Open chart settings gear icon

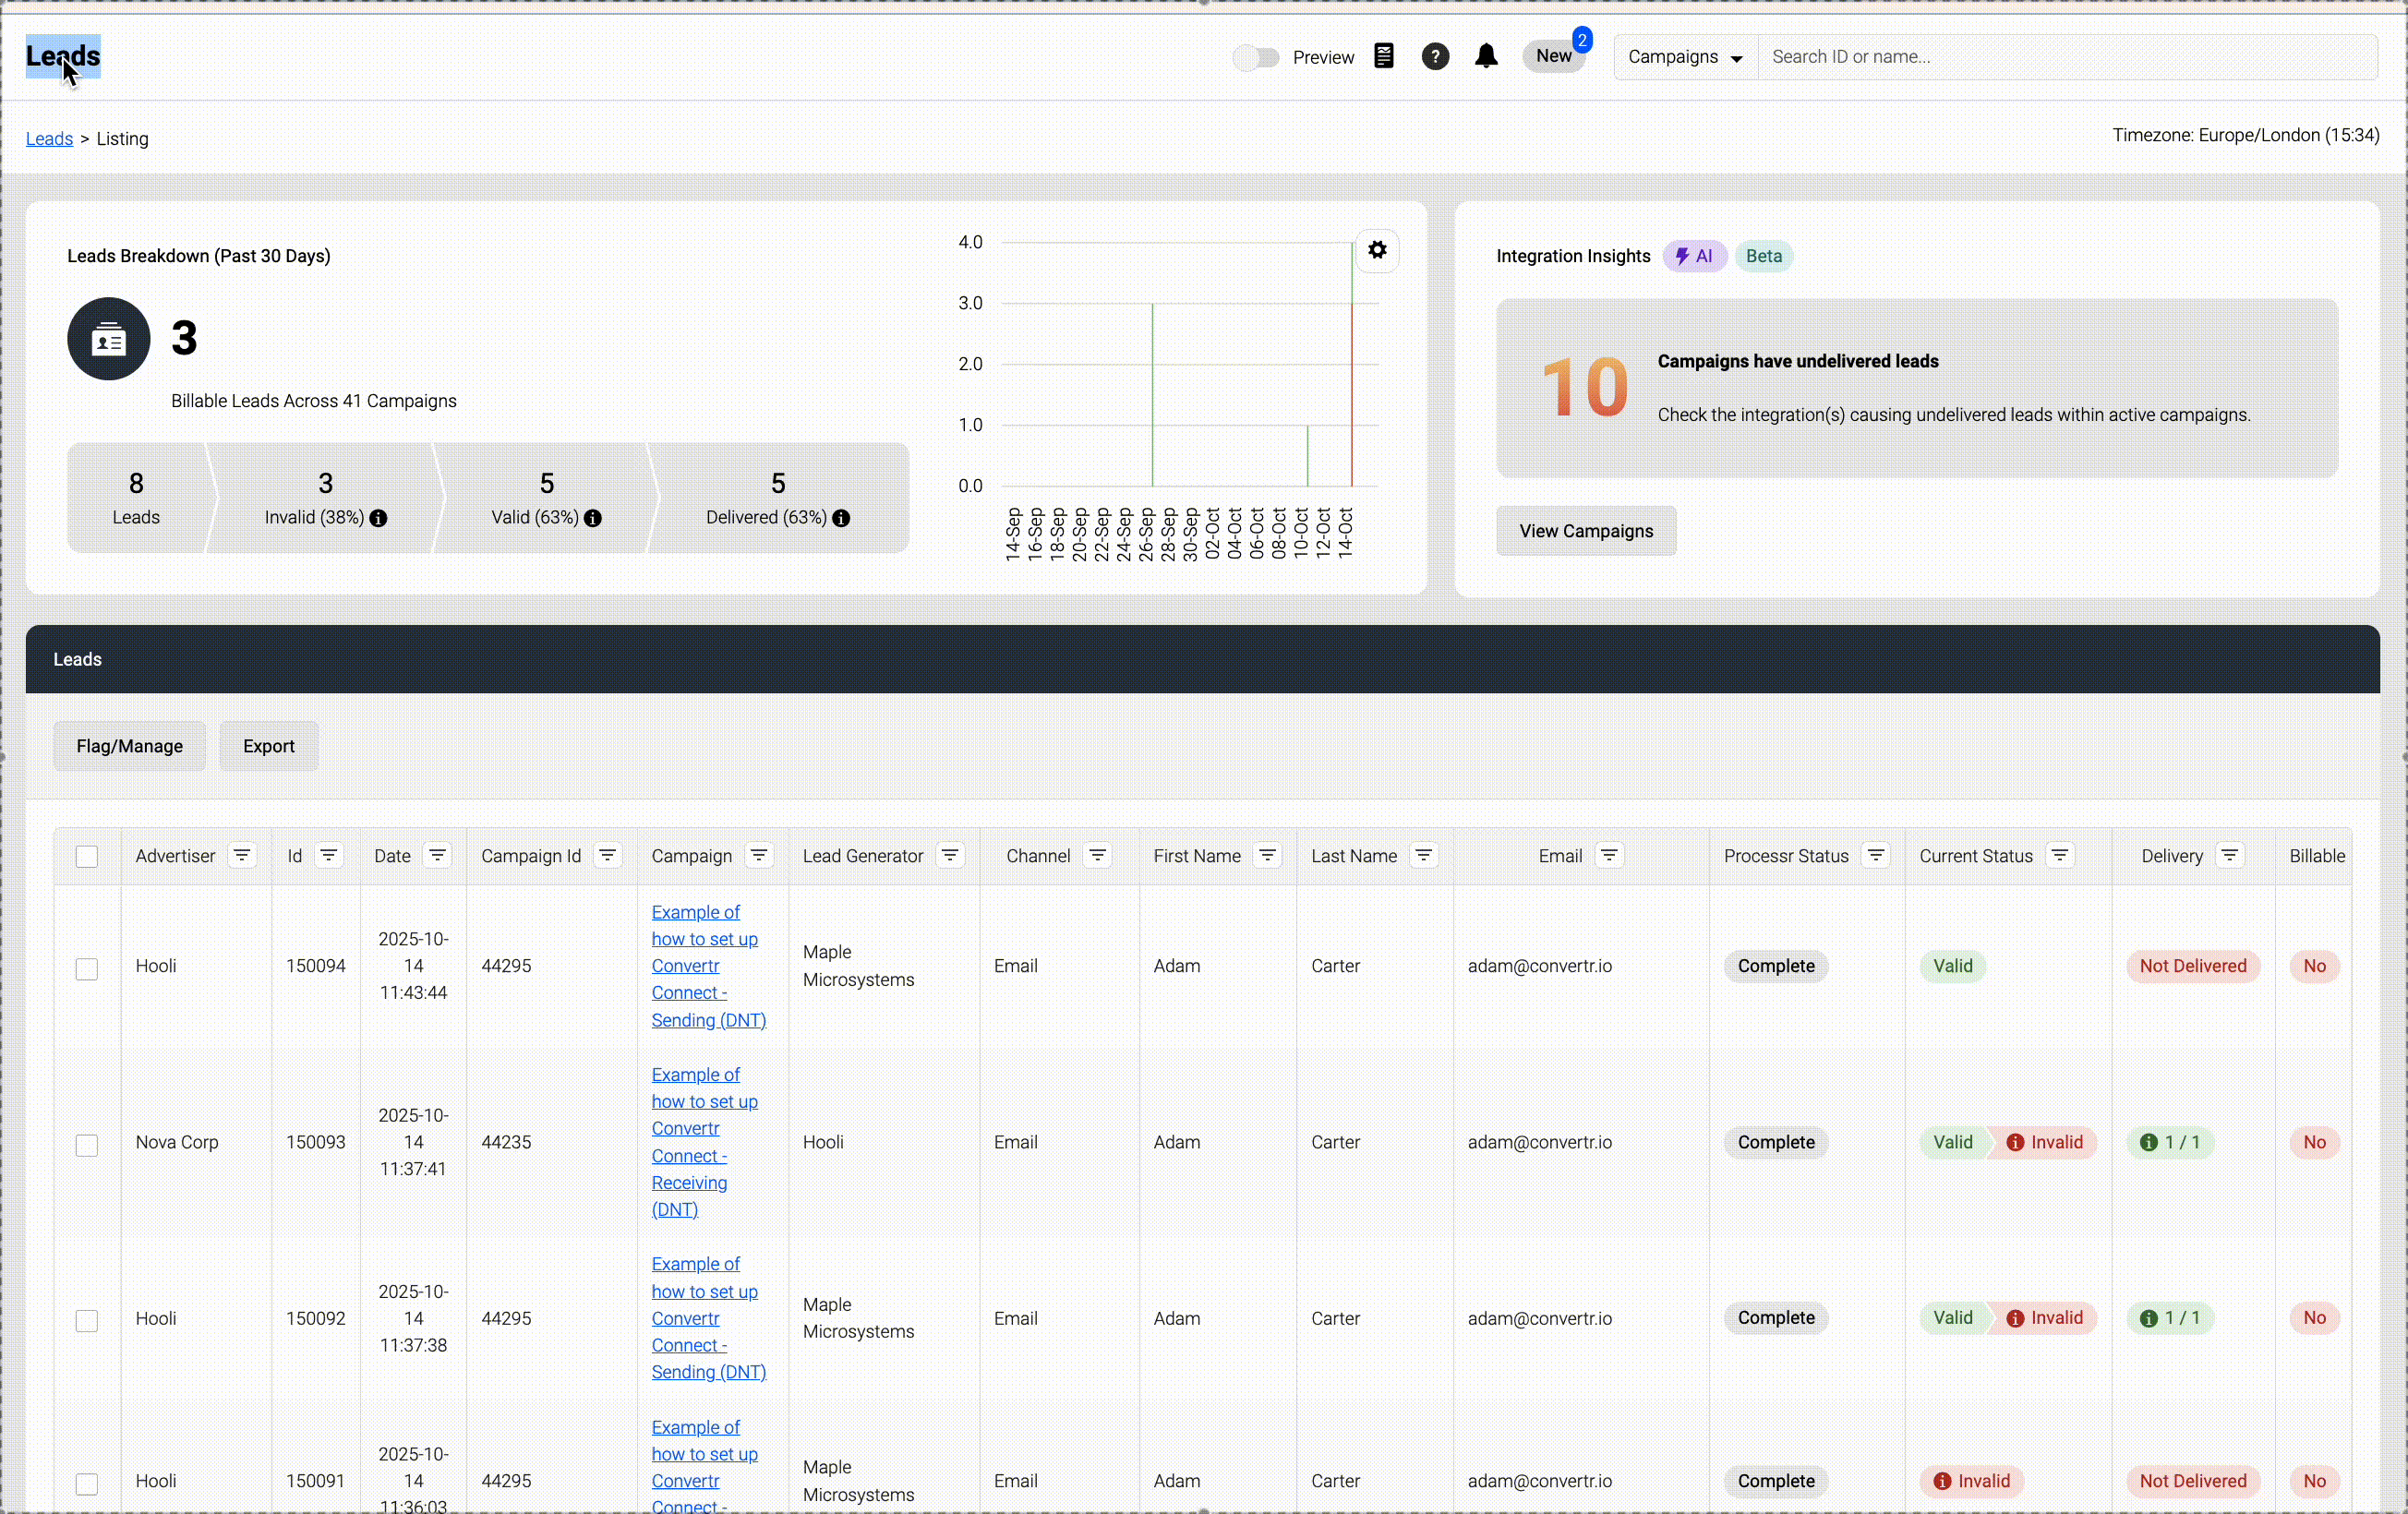click(1377, 250)
